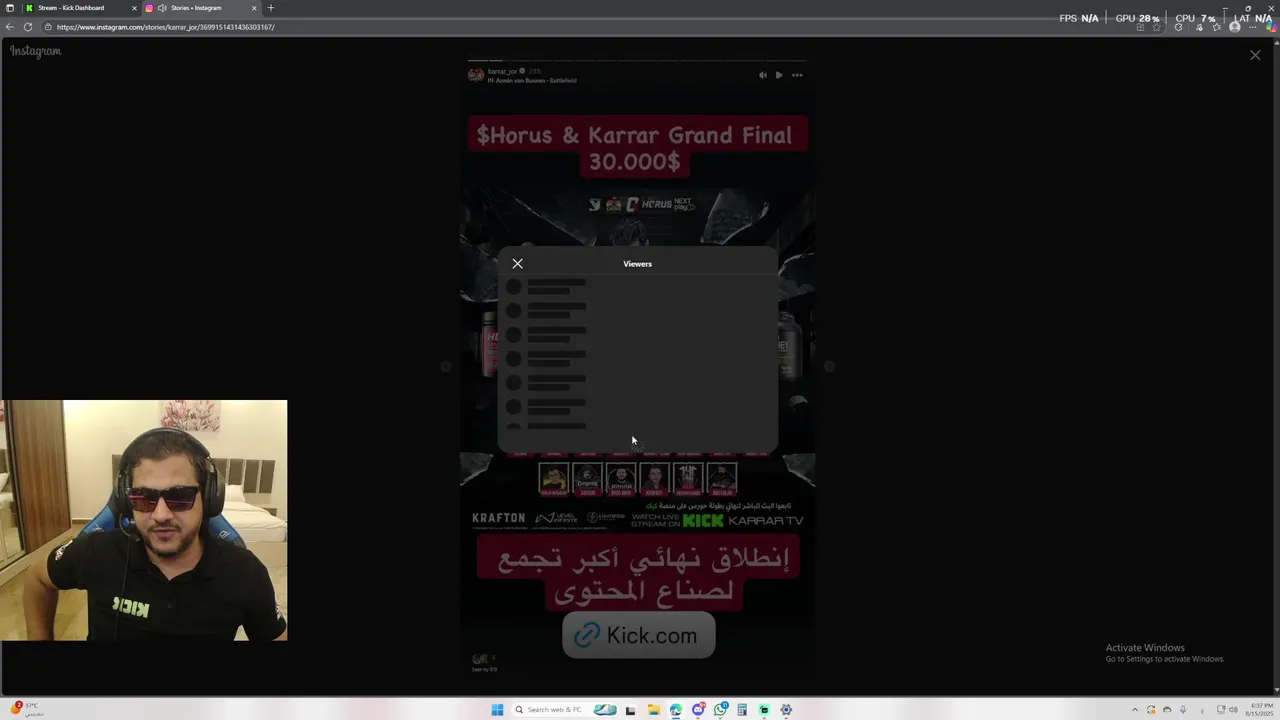This screenshot has width=1280, height=720.
Task: Reload the Instagram page
Action: pos(28,27)
